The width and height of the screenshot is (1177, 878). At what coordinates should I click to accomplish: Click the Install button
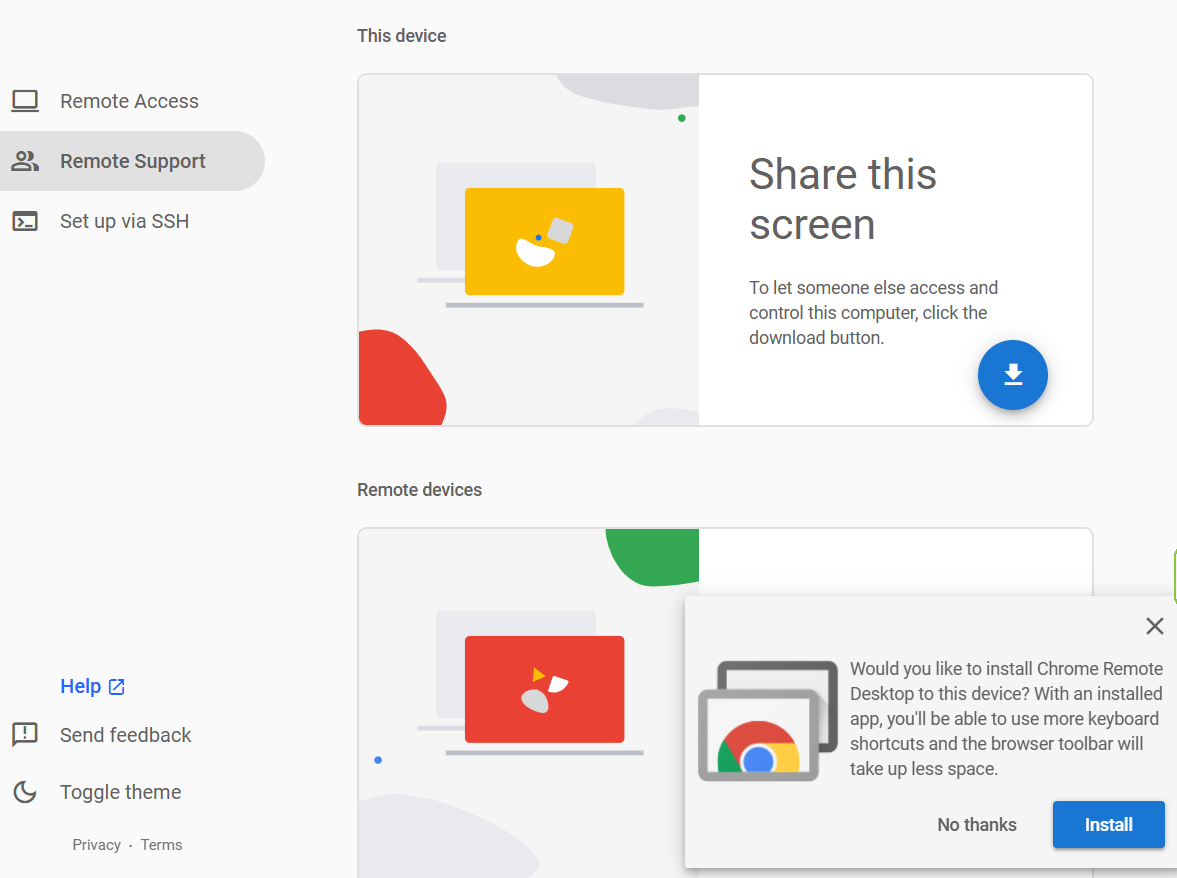point(1108,825)
